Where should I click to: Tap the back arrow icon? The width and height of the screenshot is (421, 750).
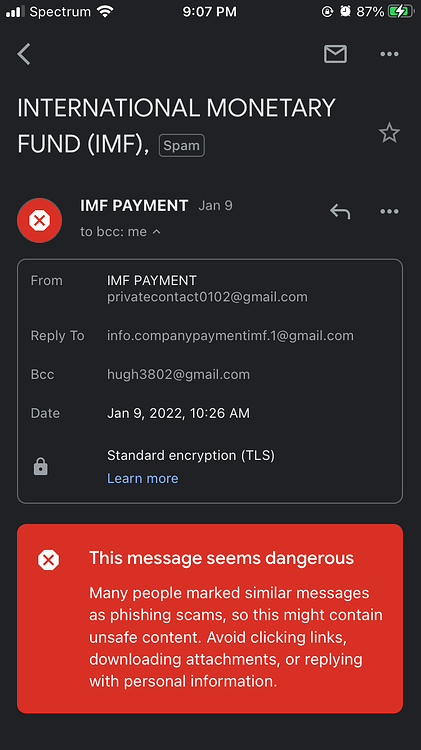pyautogui.click(x=24, y=54)
